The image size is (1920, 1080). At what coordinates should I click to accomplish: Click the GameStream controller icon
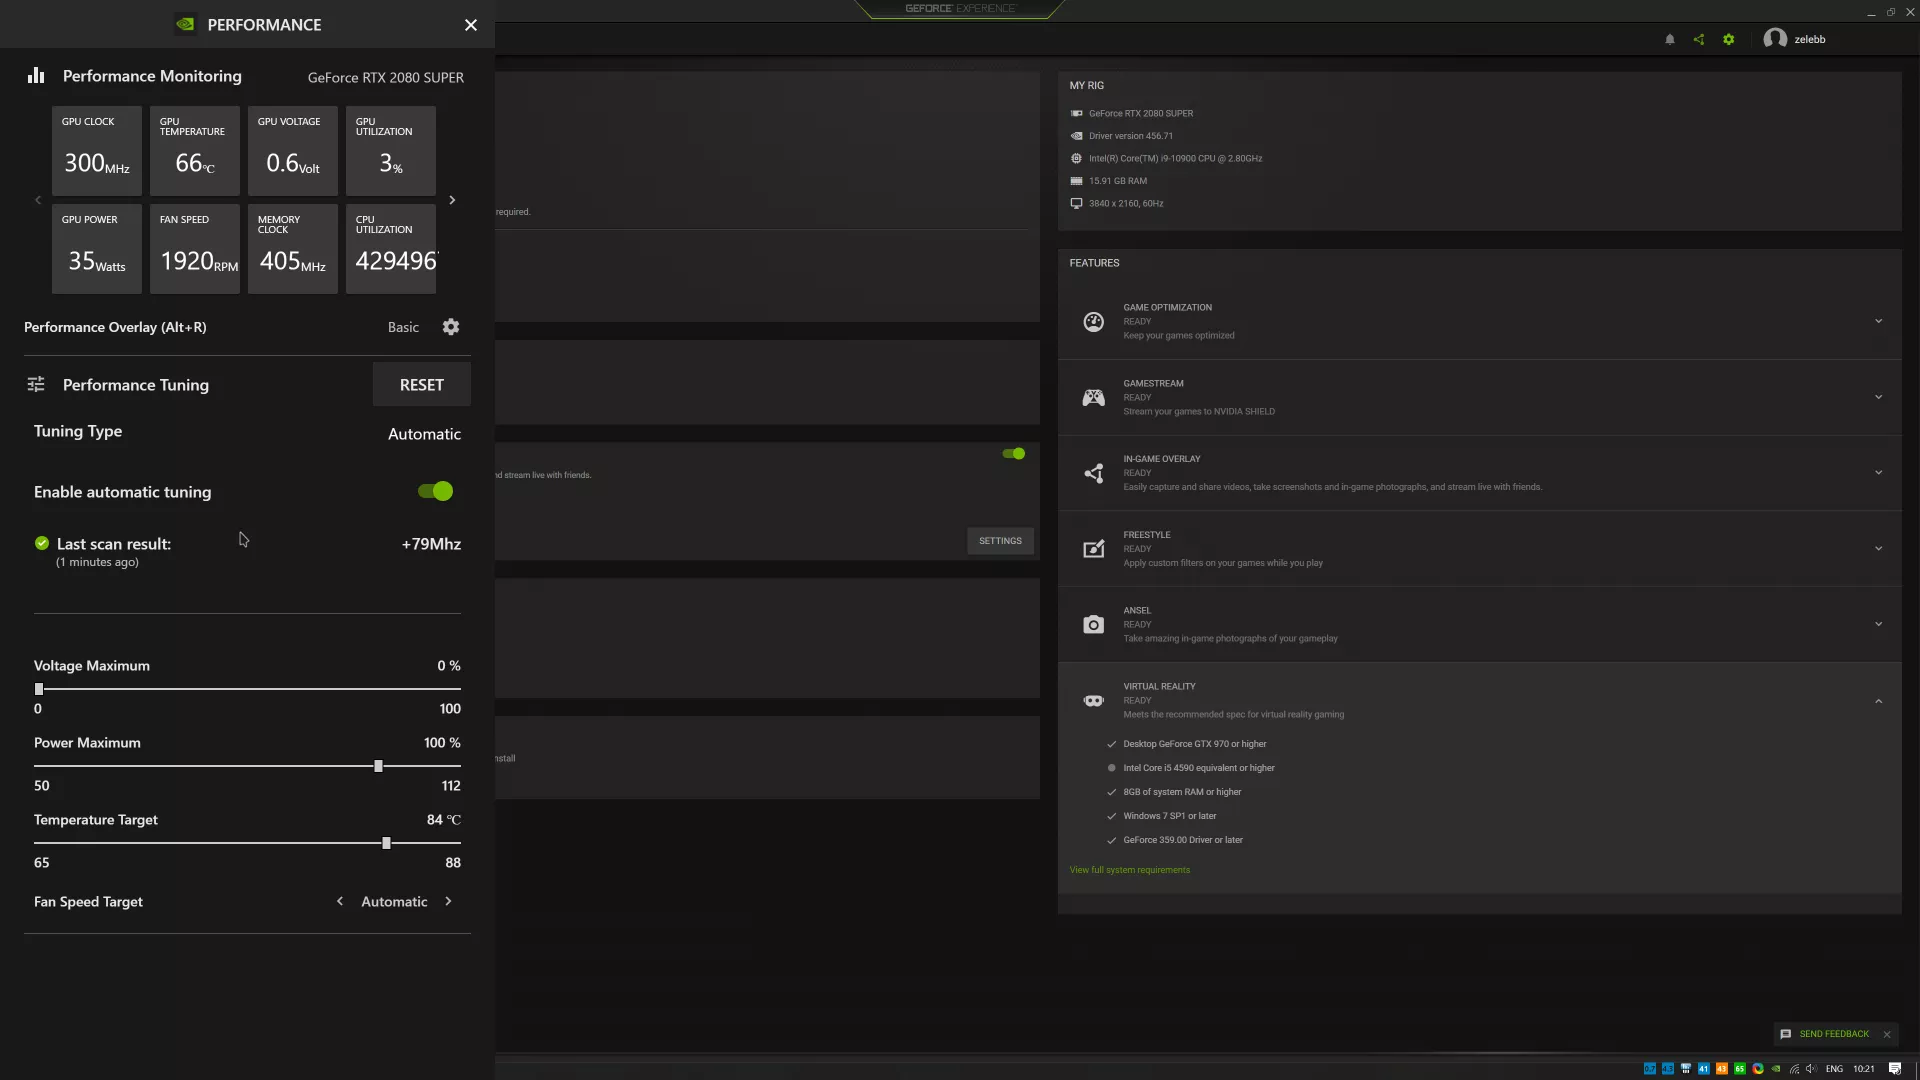point(1094,397)
